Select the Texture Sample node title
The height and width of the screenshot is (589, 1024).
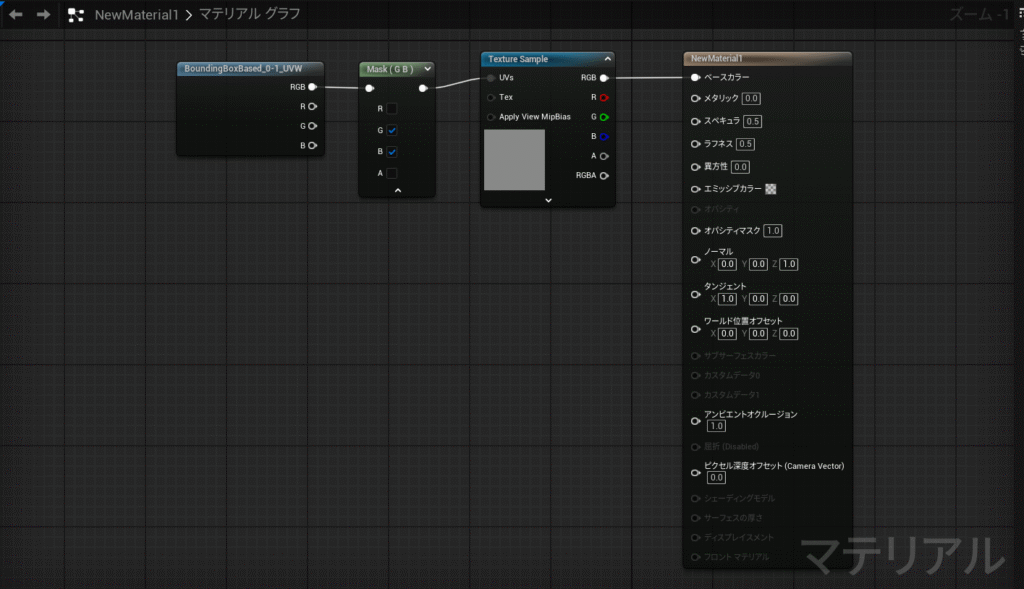(518, 59)
